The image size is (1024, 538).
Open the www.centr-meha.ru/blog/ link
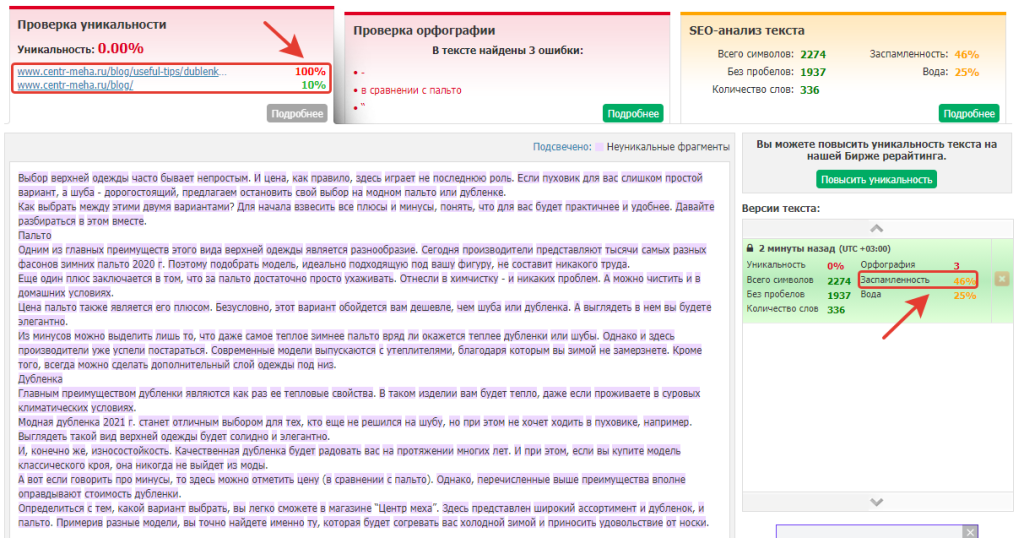pyautogui.click(x=75, y=85)
